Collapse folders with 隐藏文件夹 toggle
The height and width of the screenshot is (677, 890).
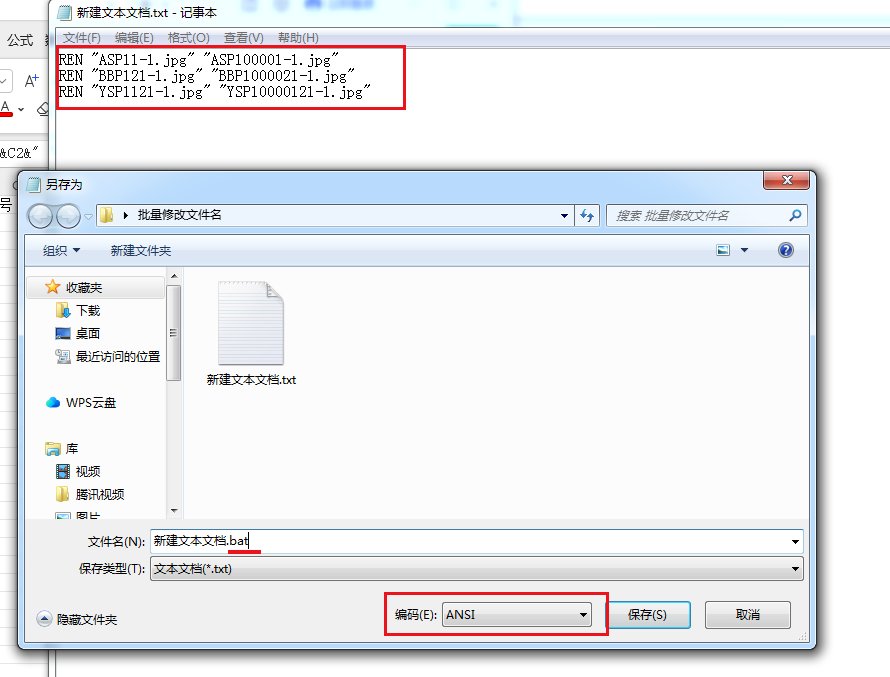coord(77,619)
